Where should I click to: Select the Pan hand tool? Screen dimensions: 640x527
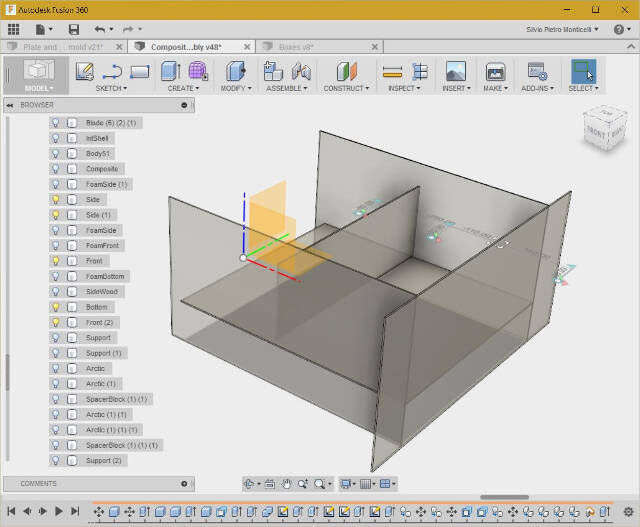click(286, 484)
